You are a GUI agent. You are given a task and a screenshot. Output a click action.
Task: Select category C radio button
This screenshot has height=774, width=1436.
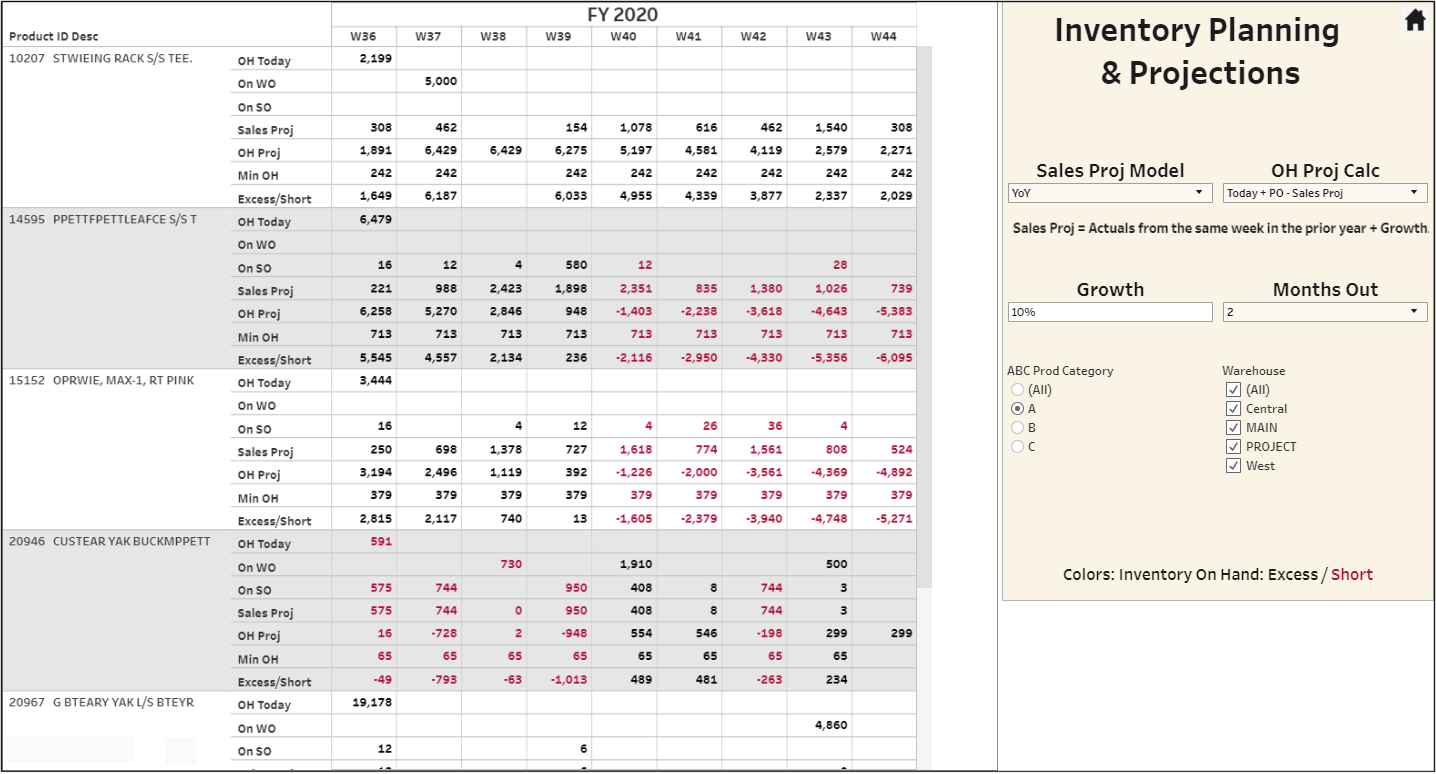pyautogui.click(x=1018, y=447)
